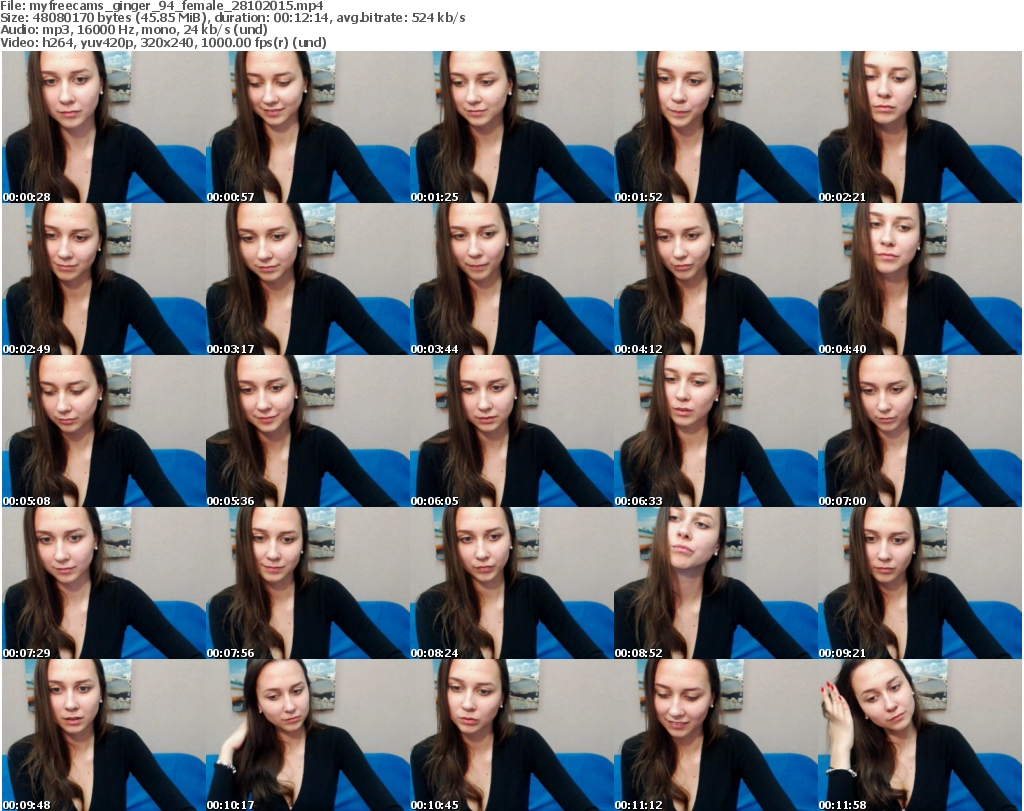Click the frame labeled 00:11:58

pyautogui.click(x=920, y=735)
